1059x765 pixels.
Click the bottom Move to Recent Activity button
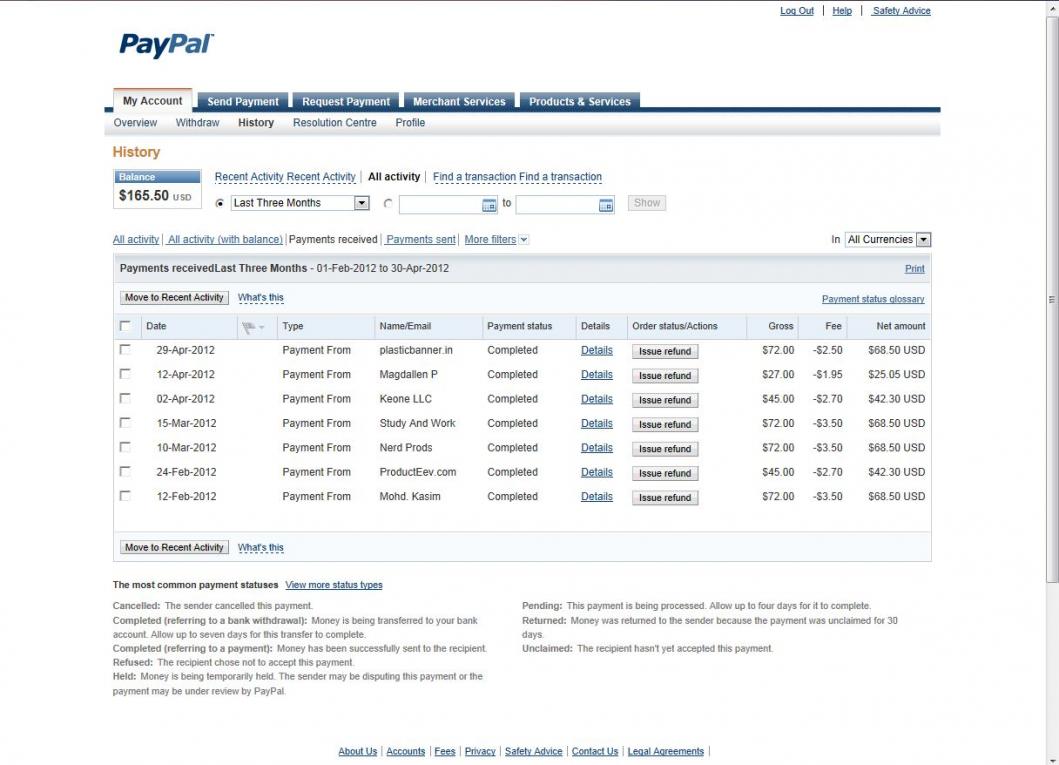pyautogui.click(x=174, y=548)
